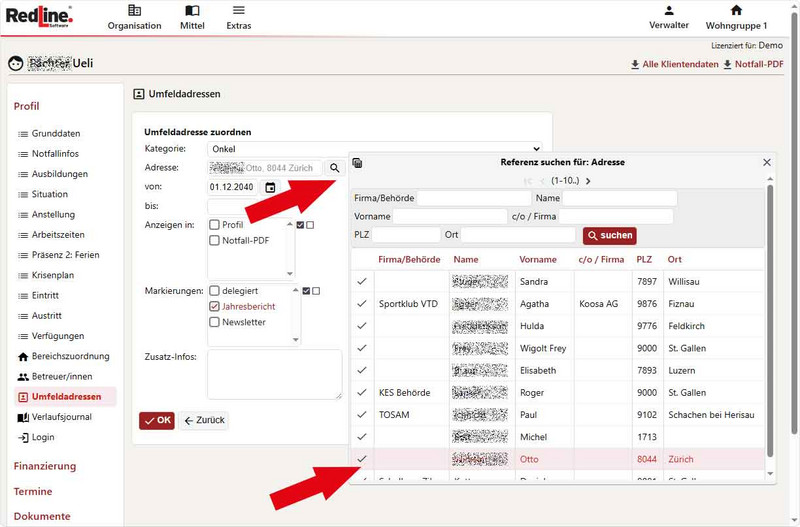Open the Extras menu
Viewport: 800px width, 527px height.
[x=239, y=17]
